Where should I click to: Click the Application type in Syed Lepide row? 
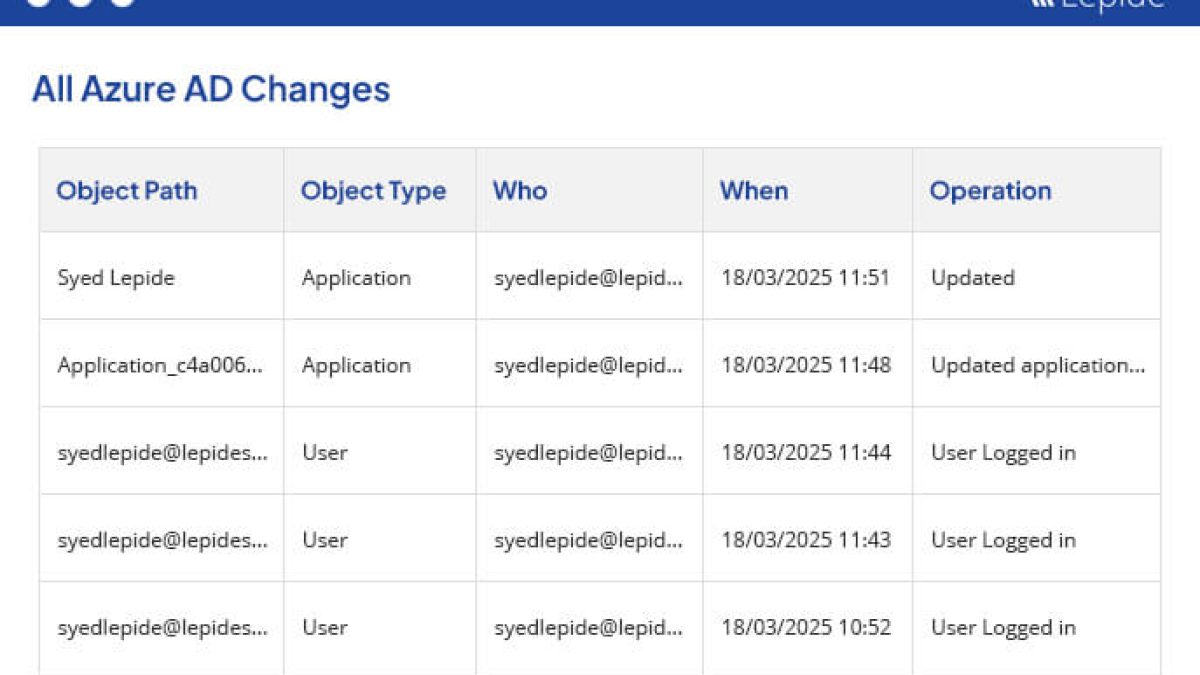[356, 278]
